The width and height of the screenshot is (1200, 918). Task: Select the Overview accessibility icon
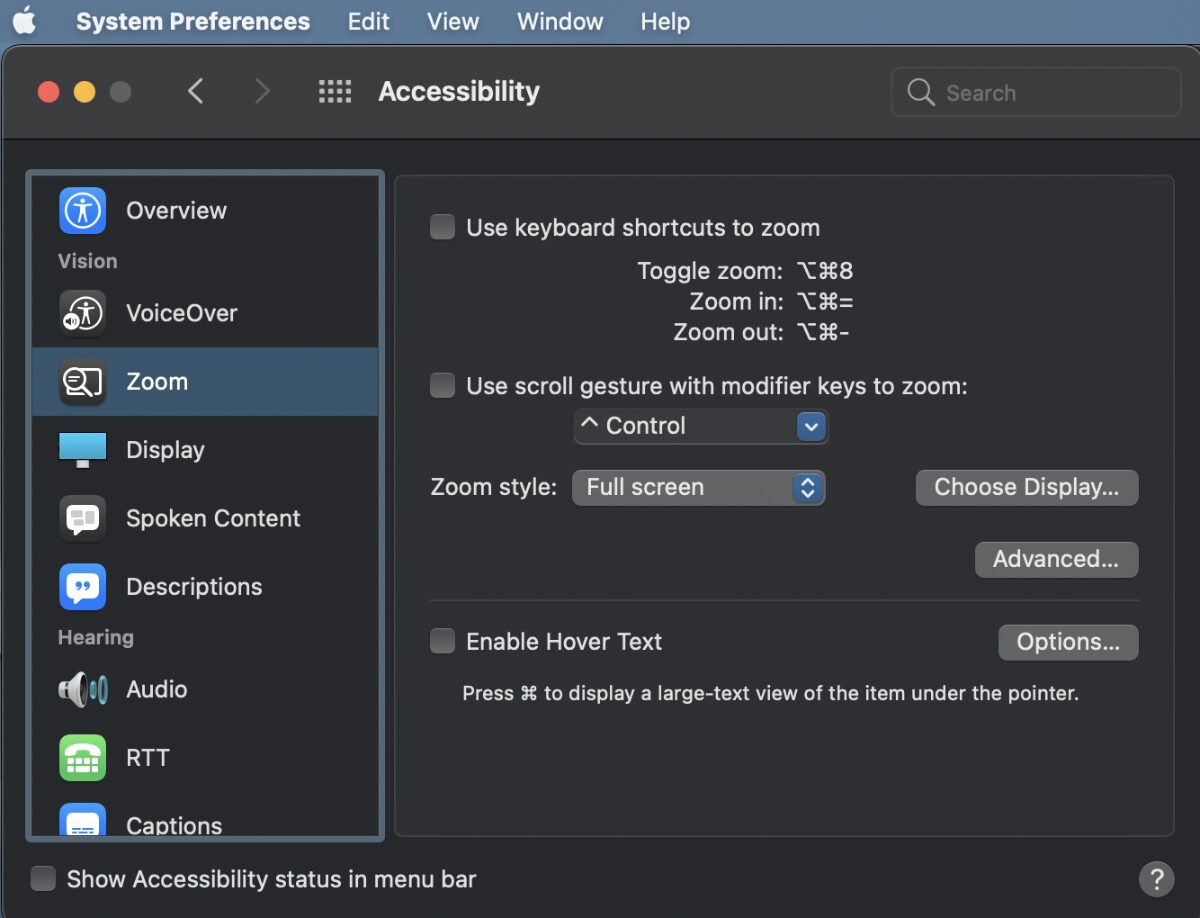click(82, 211)
